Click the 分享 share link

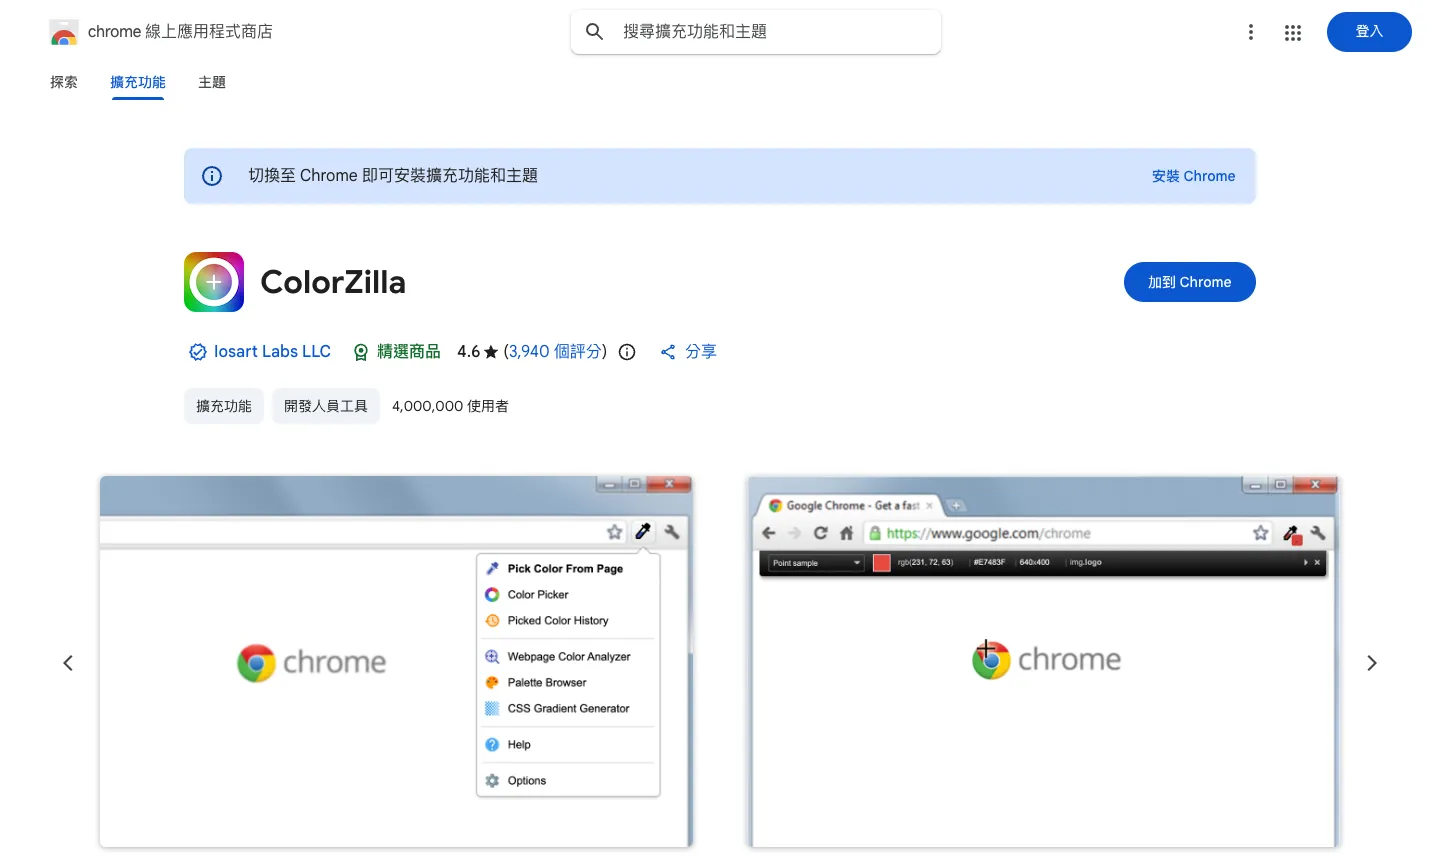(x=701, y=352)
